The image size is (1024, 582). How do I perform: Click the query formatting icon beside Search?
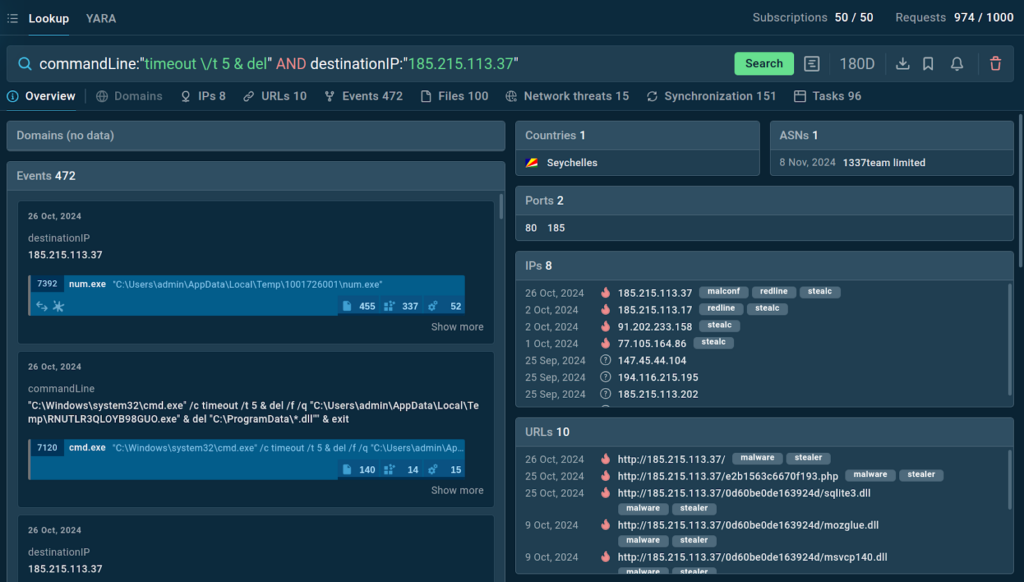812,64
